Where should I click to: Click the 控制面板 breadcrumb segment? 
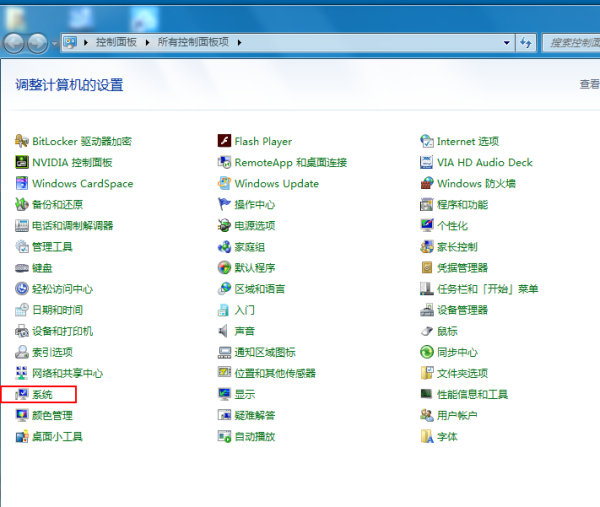tap(116, 42)
